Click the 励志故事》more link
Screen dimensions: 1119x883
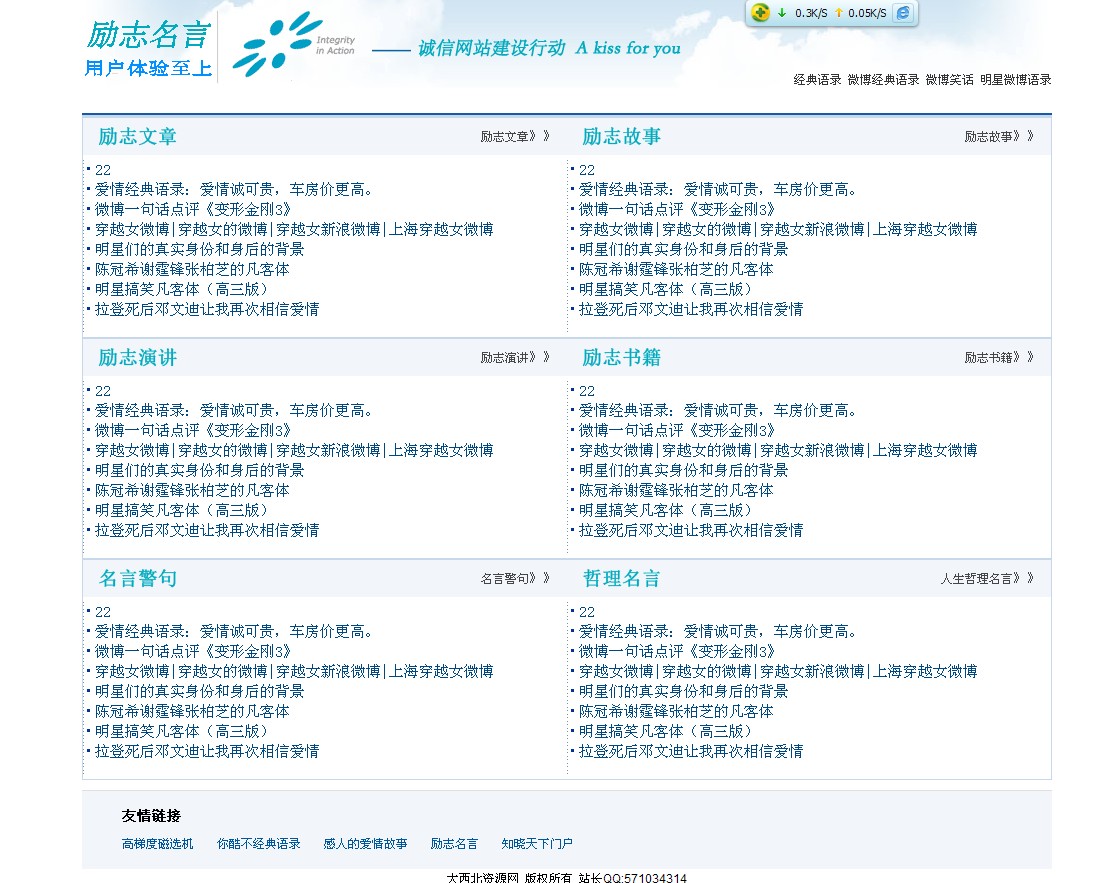click(x=998, y=136)
